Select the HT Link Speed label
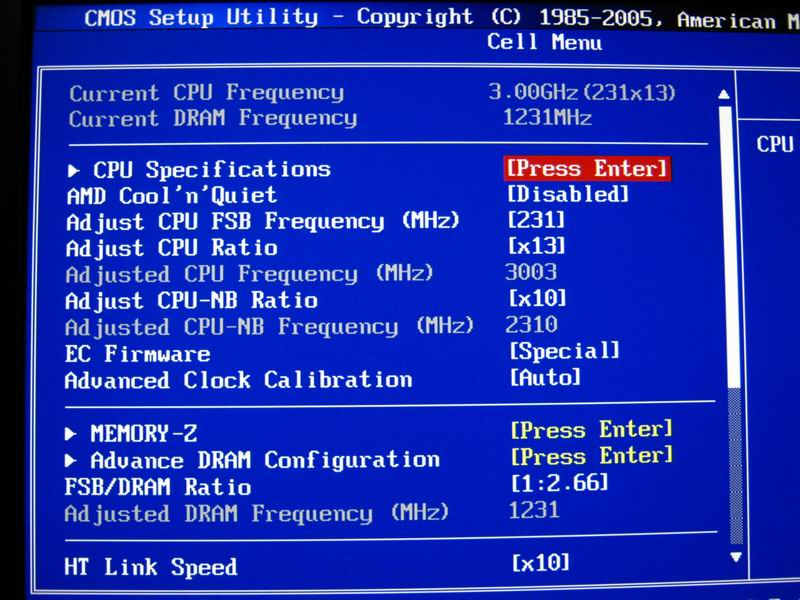The height and width of the screenshot is (600, 800). (x=151, y=567)
